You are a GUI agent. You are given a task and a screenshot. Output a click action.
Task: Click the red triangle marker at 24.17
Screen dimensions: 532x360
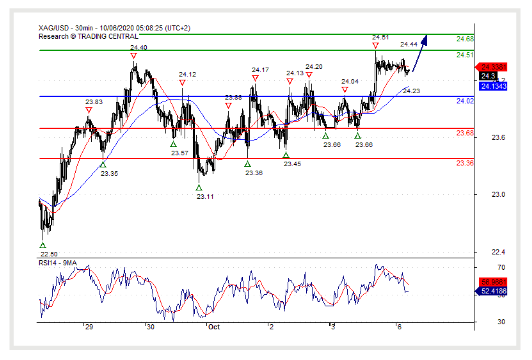255,78
